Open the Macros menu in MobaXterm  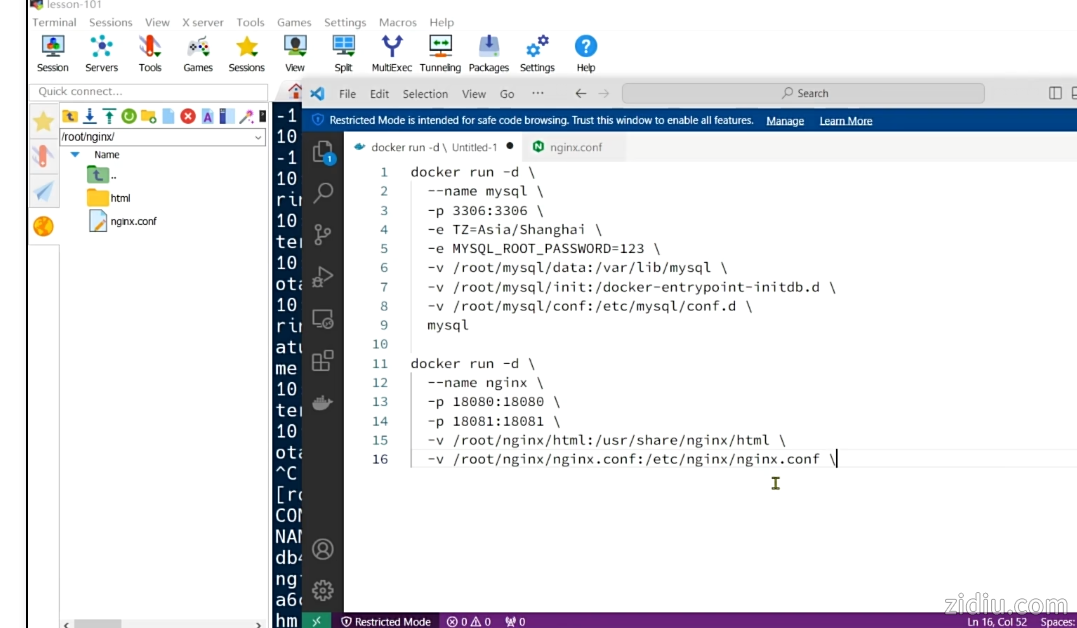click(x=398, y=22)
